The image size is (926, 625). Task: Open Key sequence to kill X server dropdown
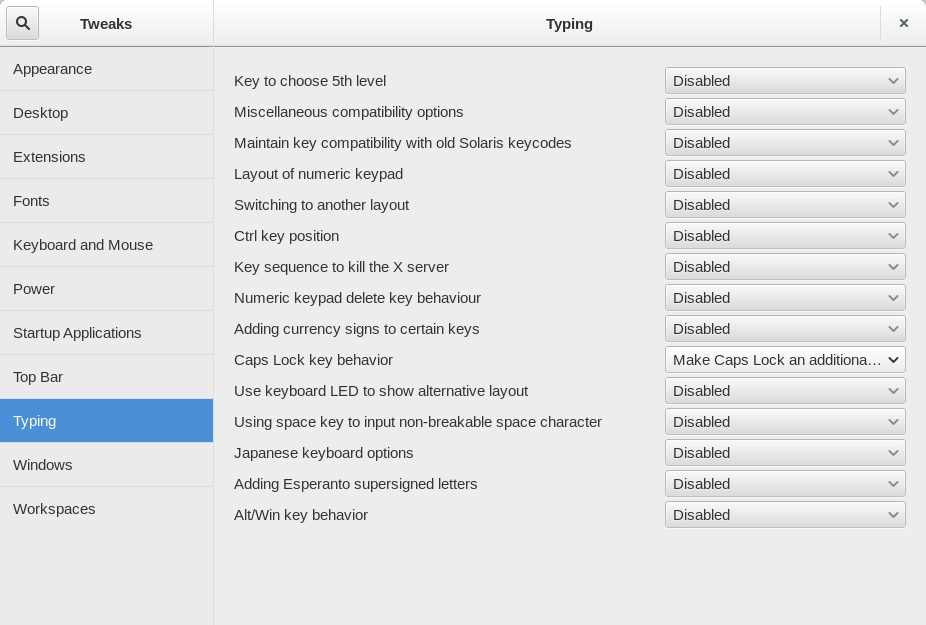tap(785, 267)
